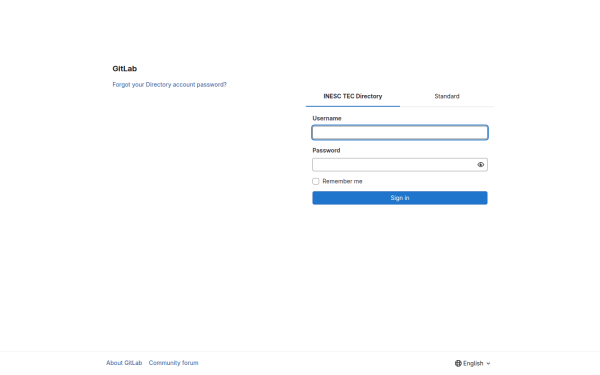Click the globe language icon
600x375 pixels.
click(x=458, y=363)
